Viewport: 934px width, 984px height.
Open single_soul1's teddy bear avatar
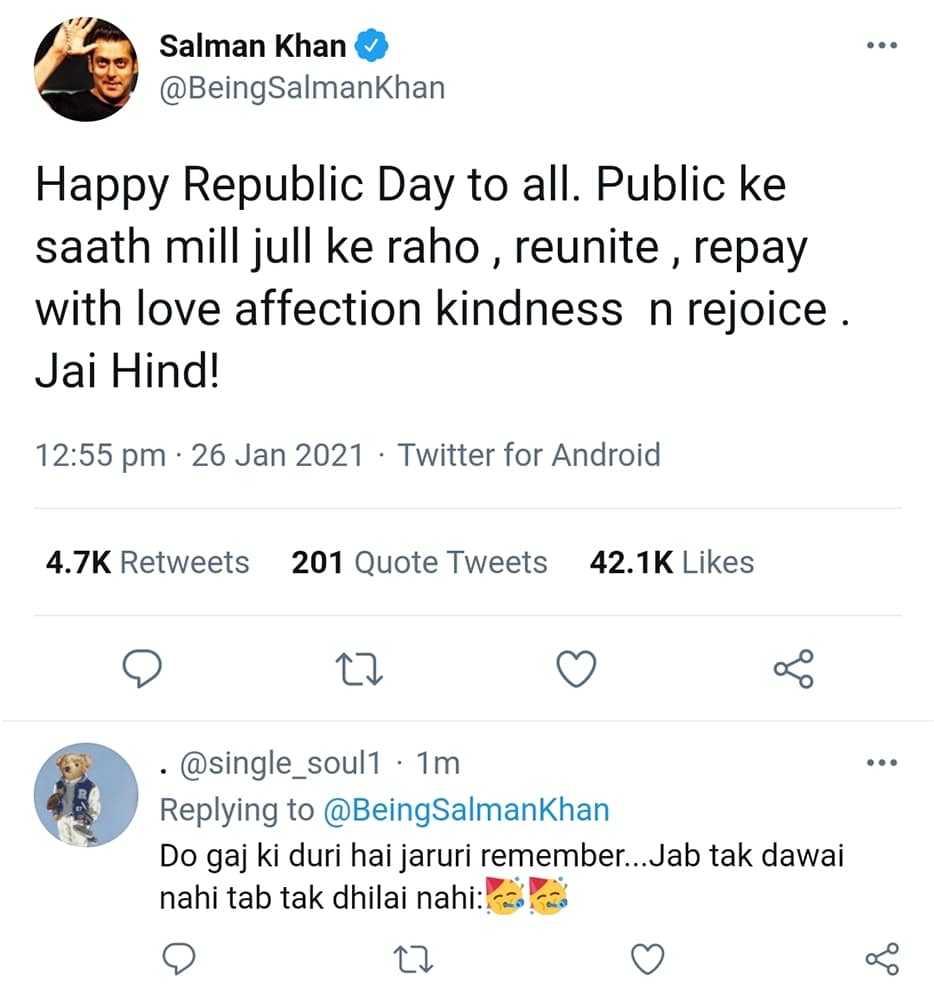click(x=86, y=795)
